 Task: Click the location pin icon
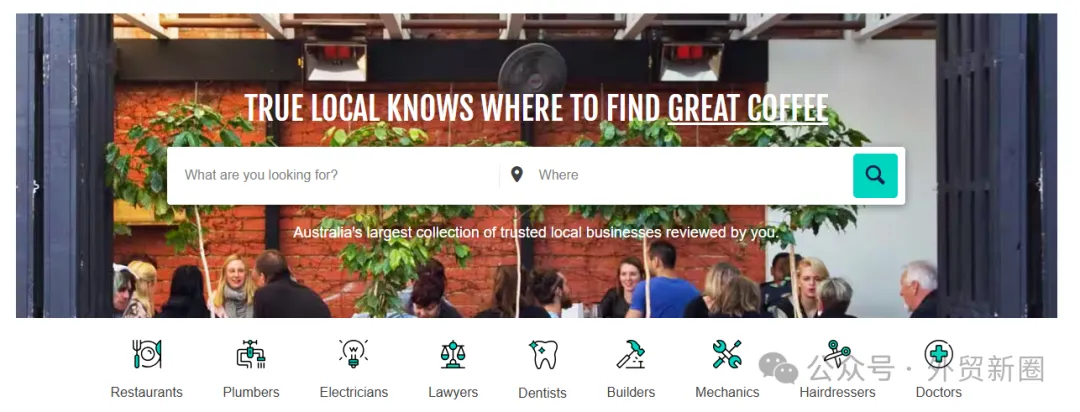click(x=517, y=174)
